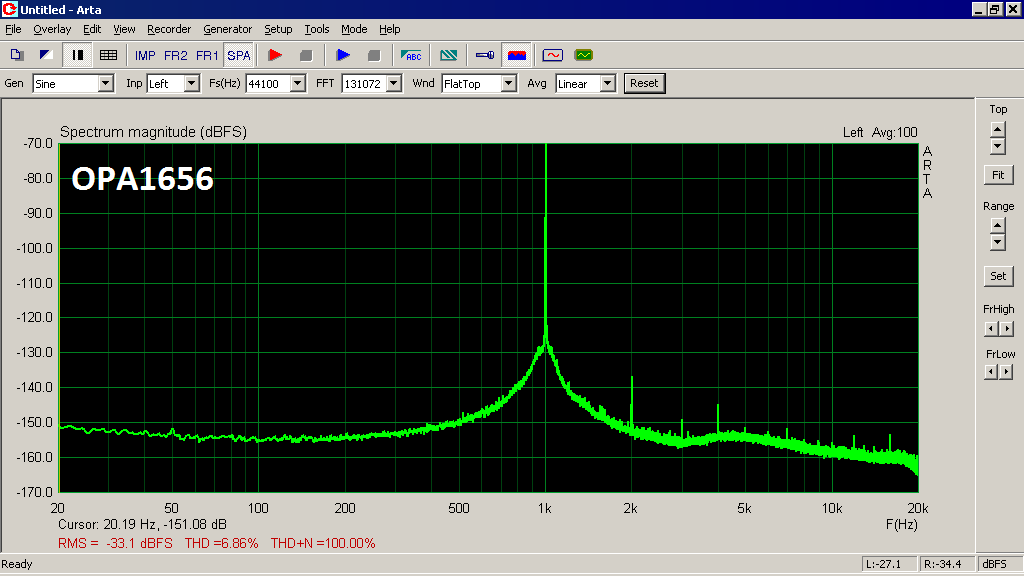Click the stop button next to blue play
1024x576 pixels.
[x=374, y=56]
